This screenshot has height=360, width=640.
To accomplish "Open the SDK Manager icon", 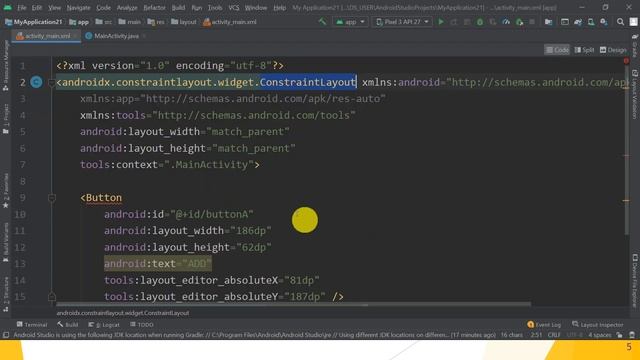I will coord(604,22).
